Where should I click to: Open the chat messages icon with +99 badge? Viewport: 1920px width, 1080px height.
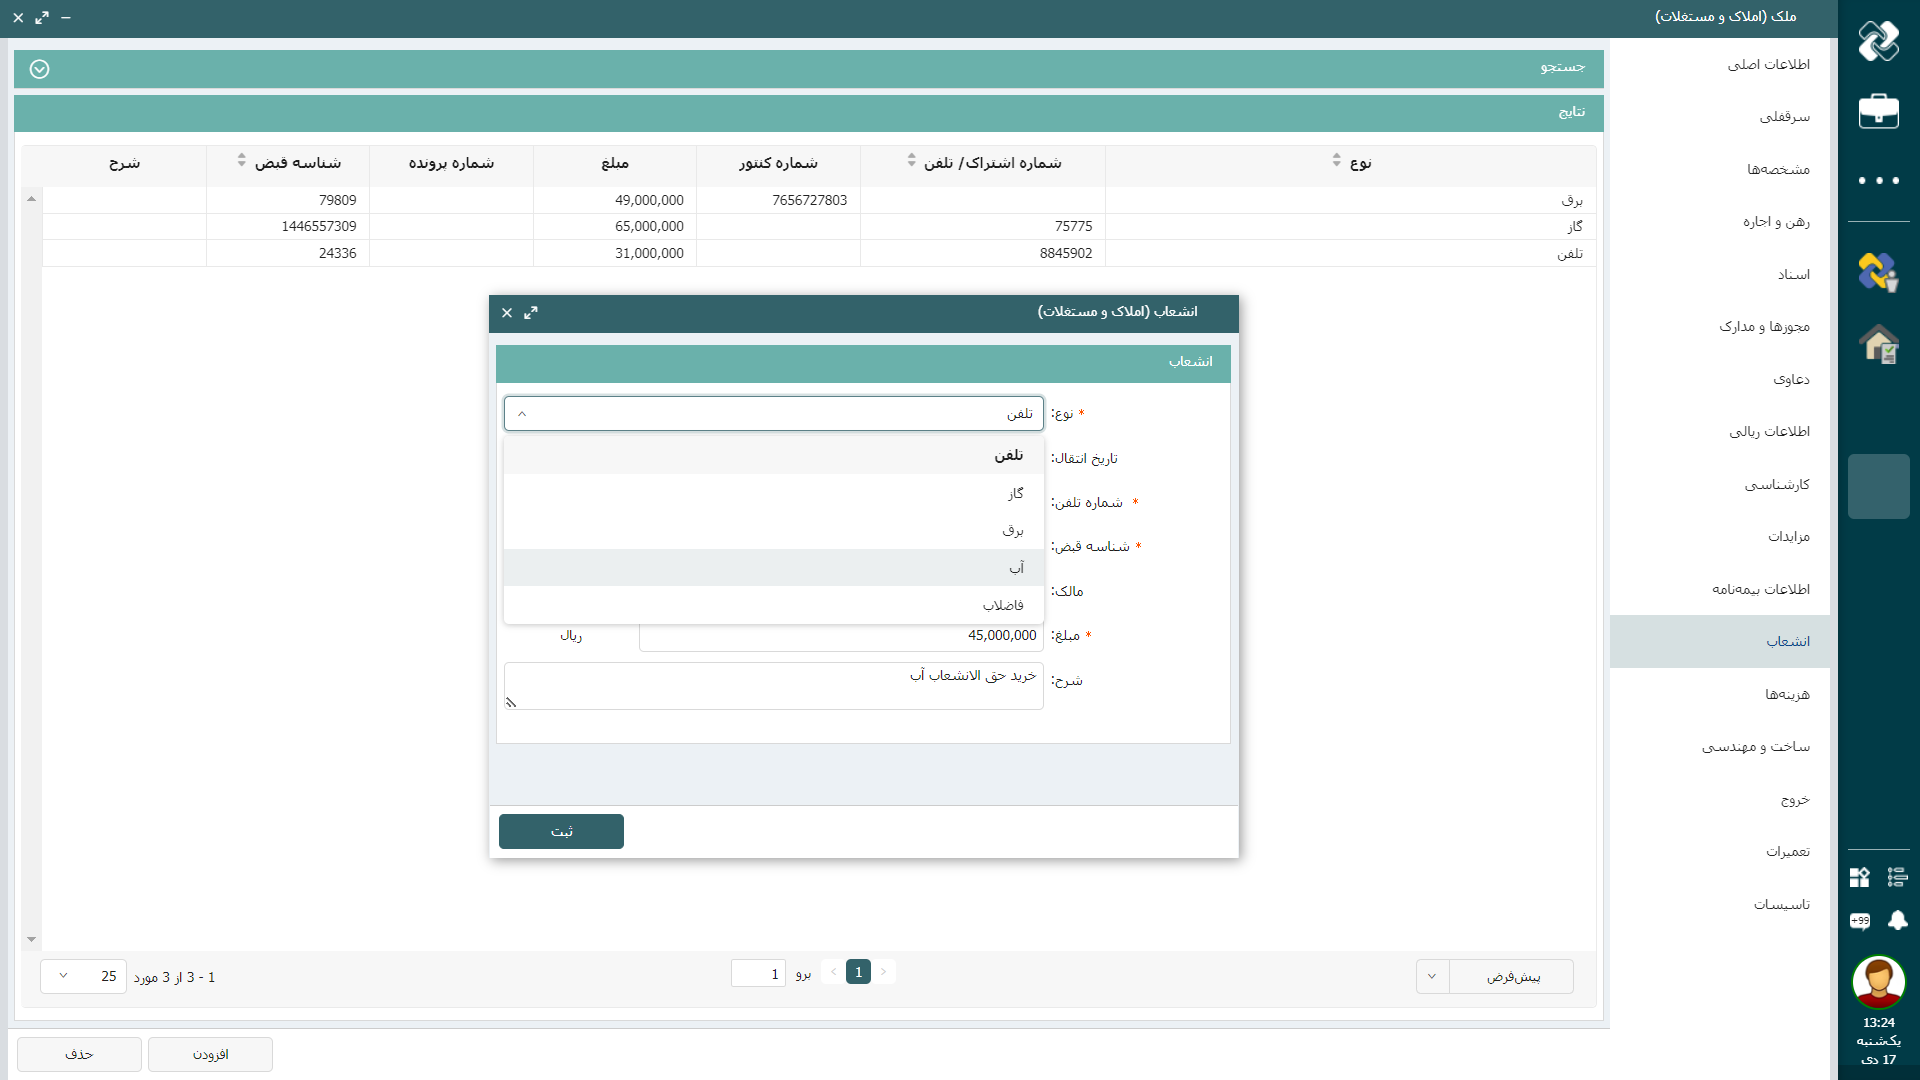click(x=1859, y=920)
